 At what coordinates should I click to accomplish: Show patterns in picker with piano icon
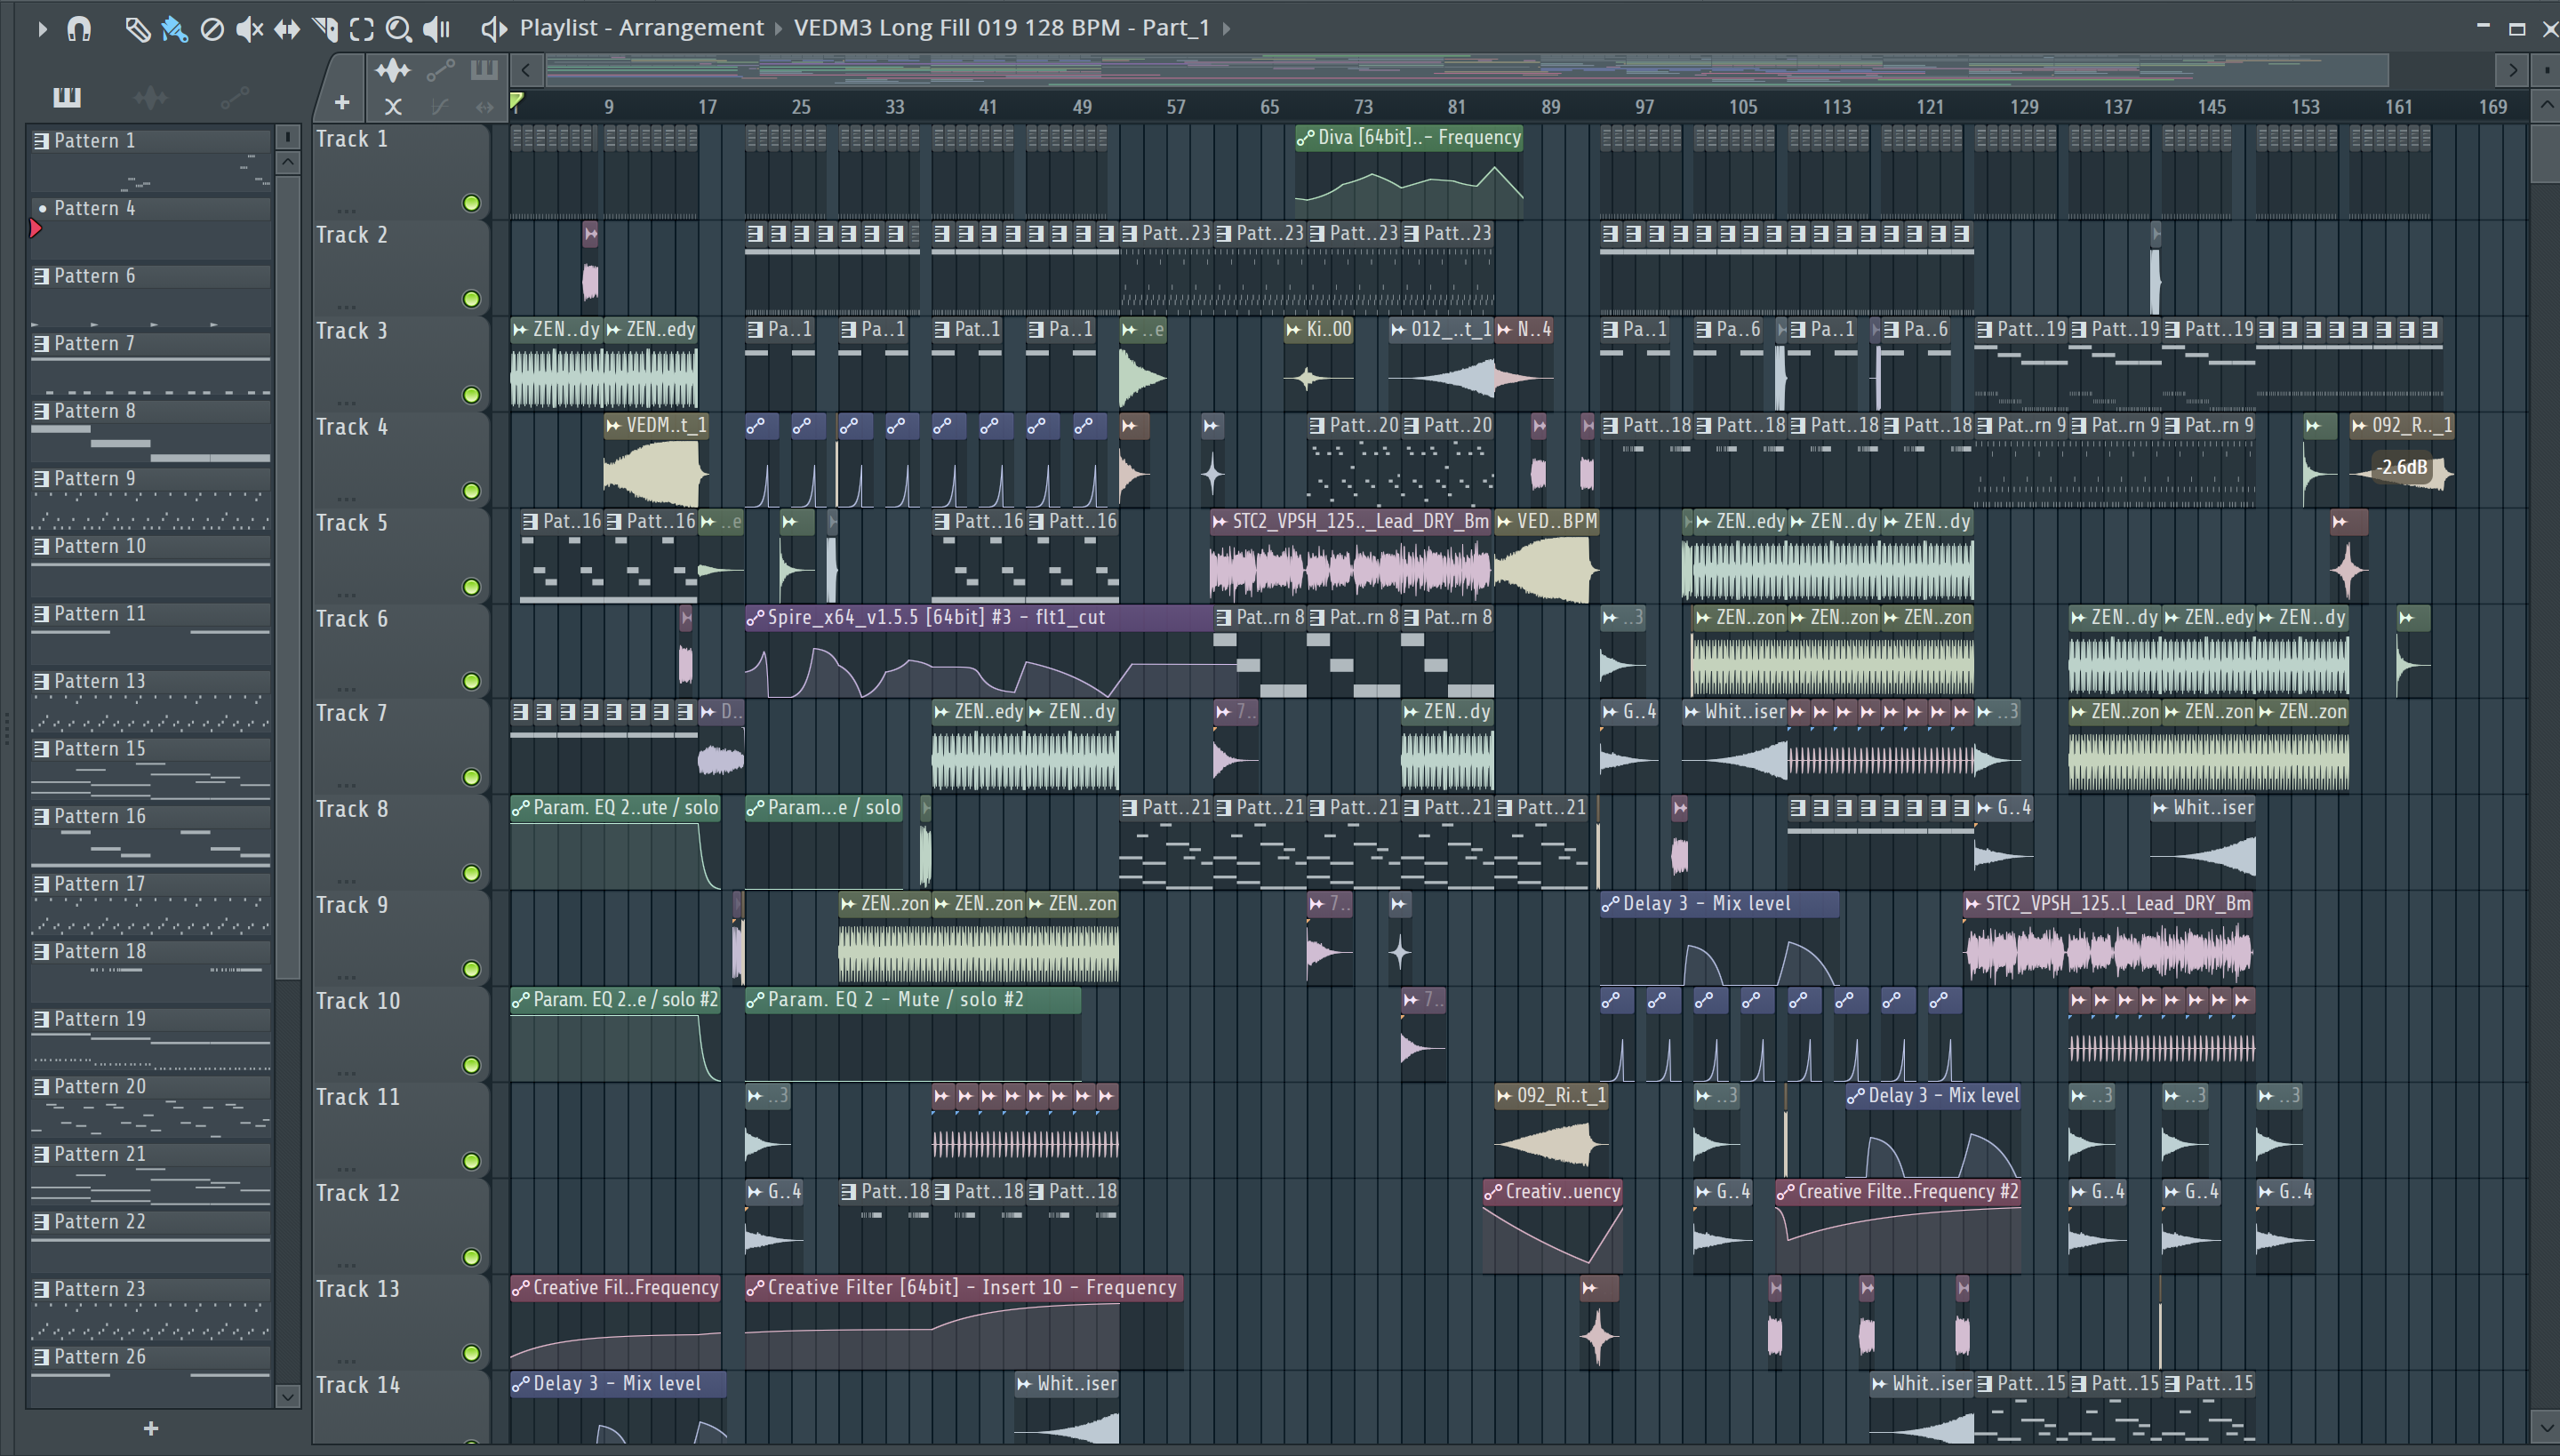point(67,97)
